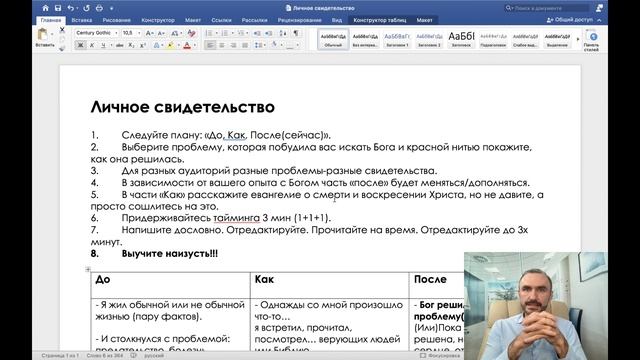Align text left
Image resolution: width=640 pixels, height=360 pixels.
click(x=210, y=45)
